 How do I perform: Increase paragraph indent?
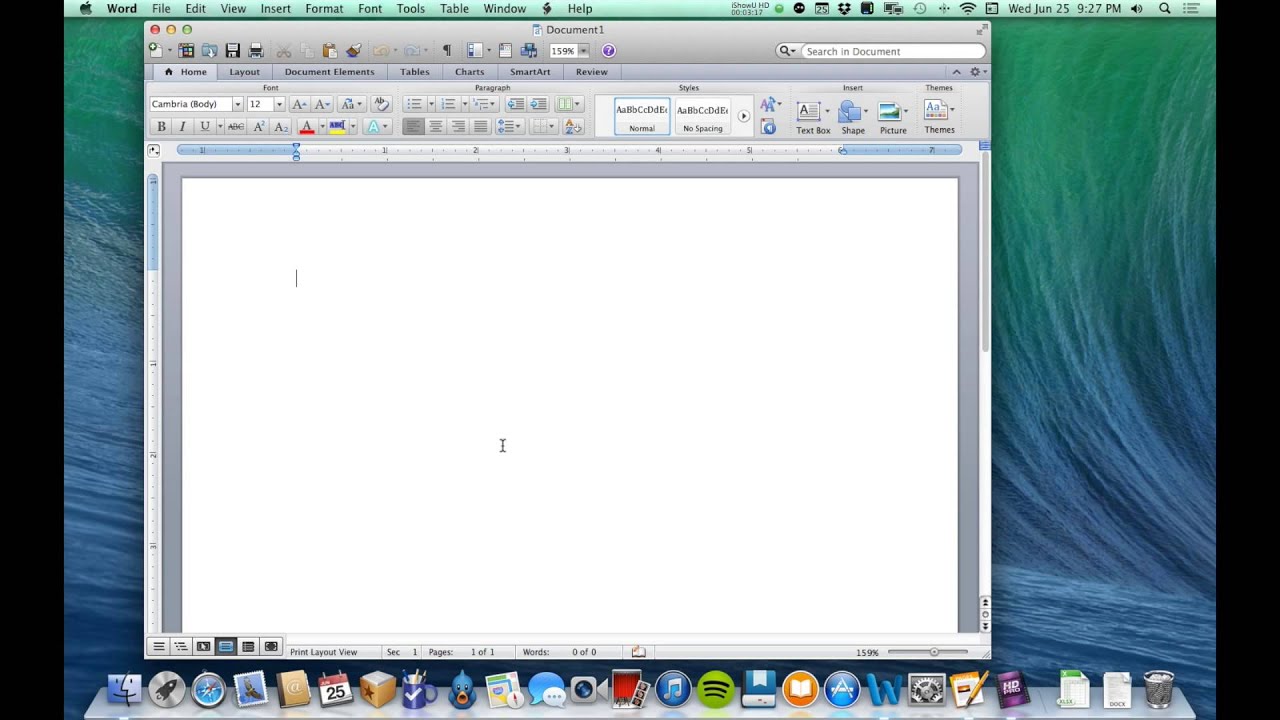[x=538, y=104]
